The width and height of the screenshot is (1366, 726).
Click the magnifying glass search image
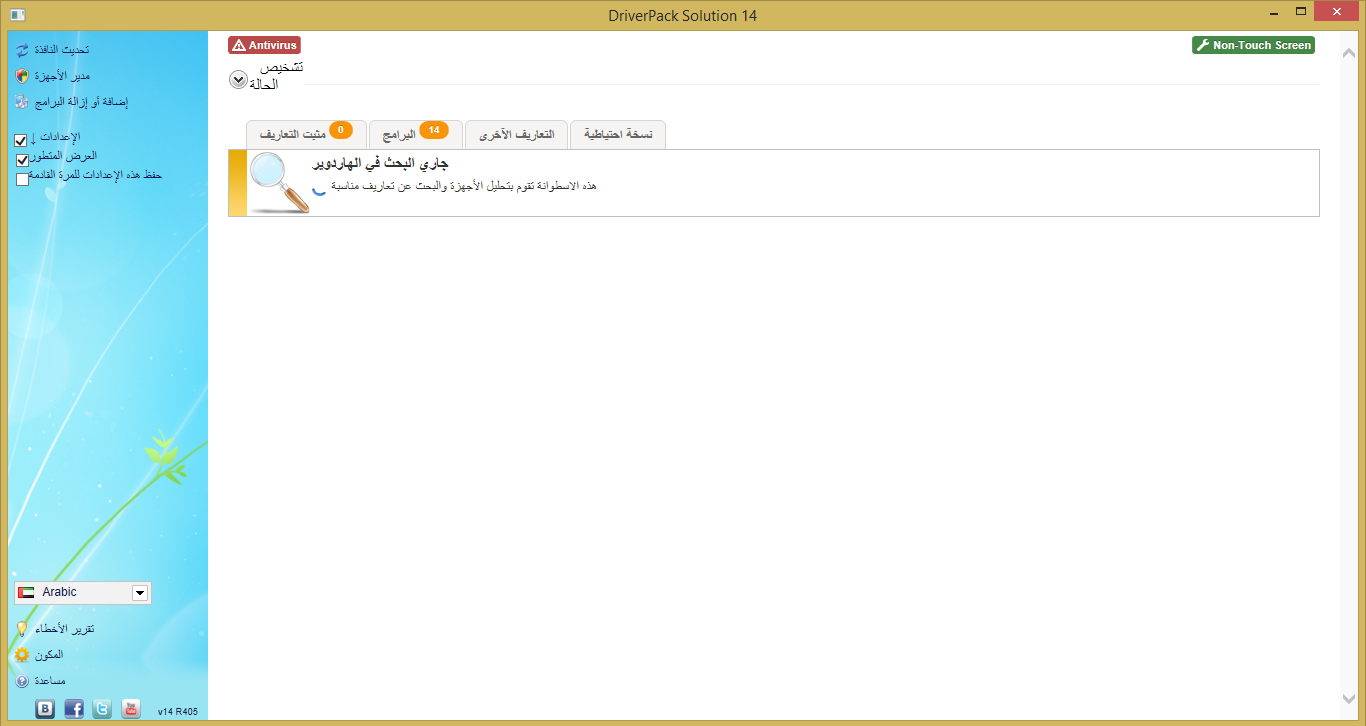279,183
